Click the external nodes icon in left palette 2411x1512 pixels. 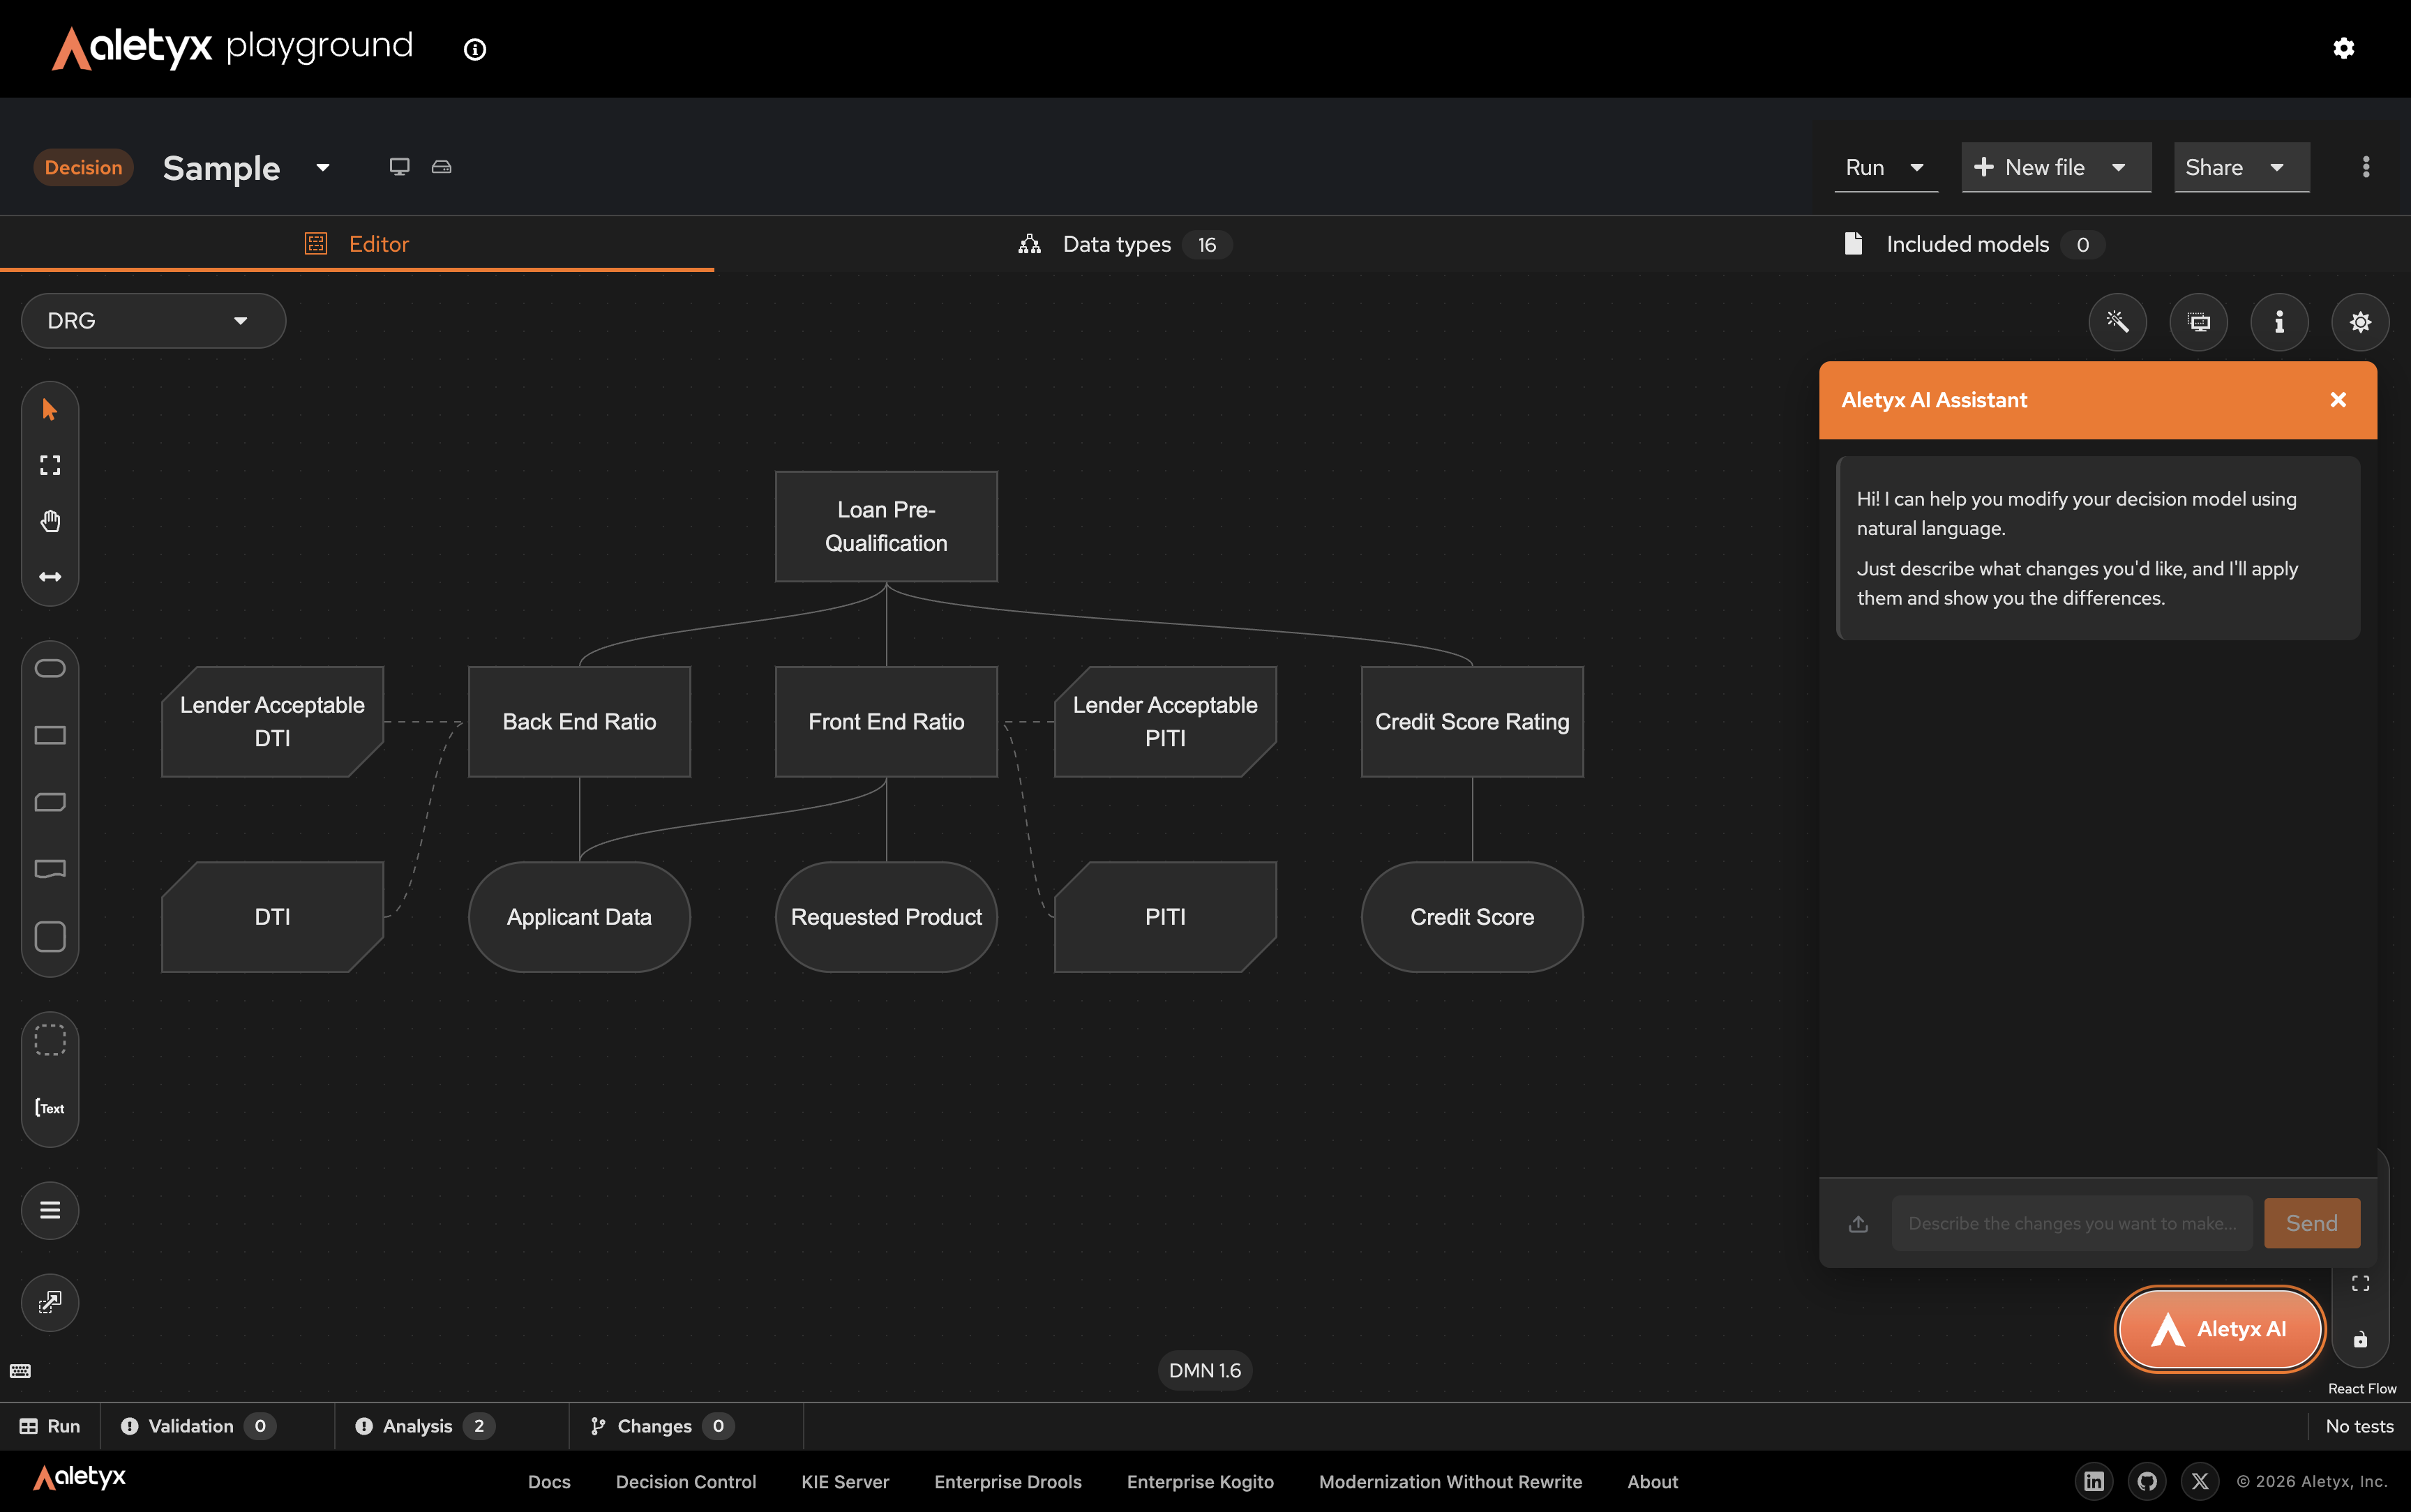pos(50,1302)
